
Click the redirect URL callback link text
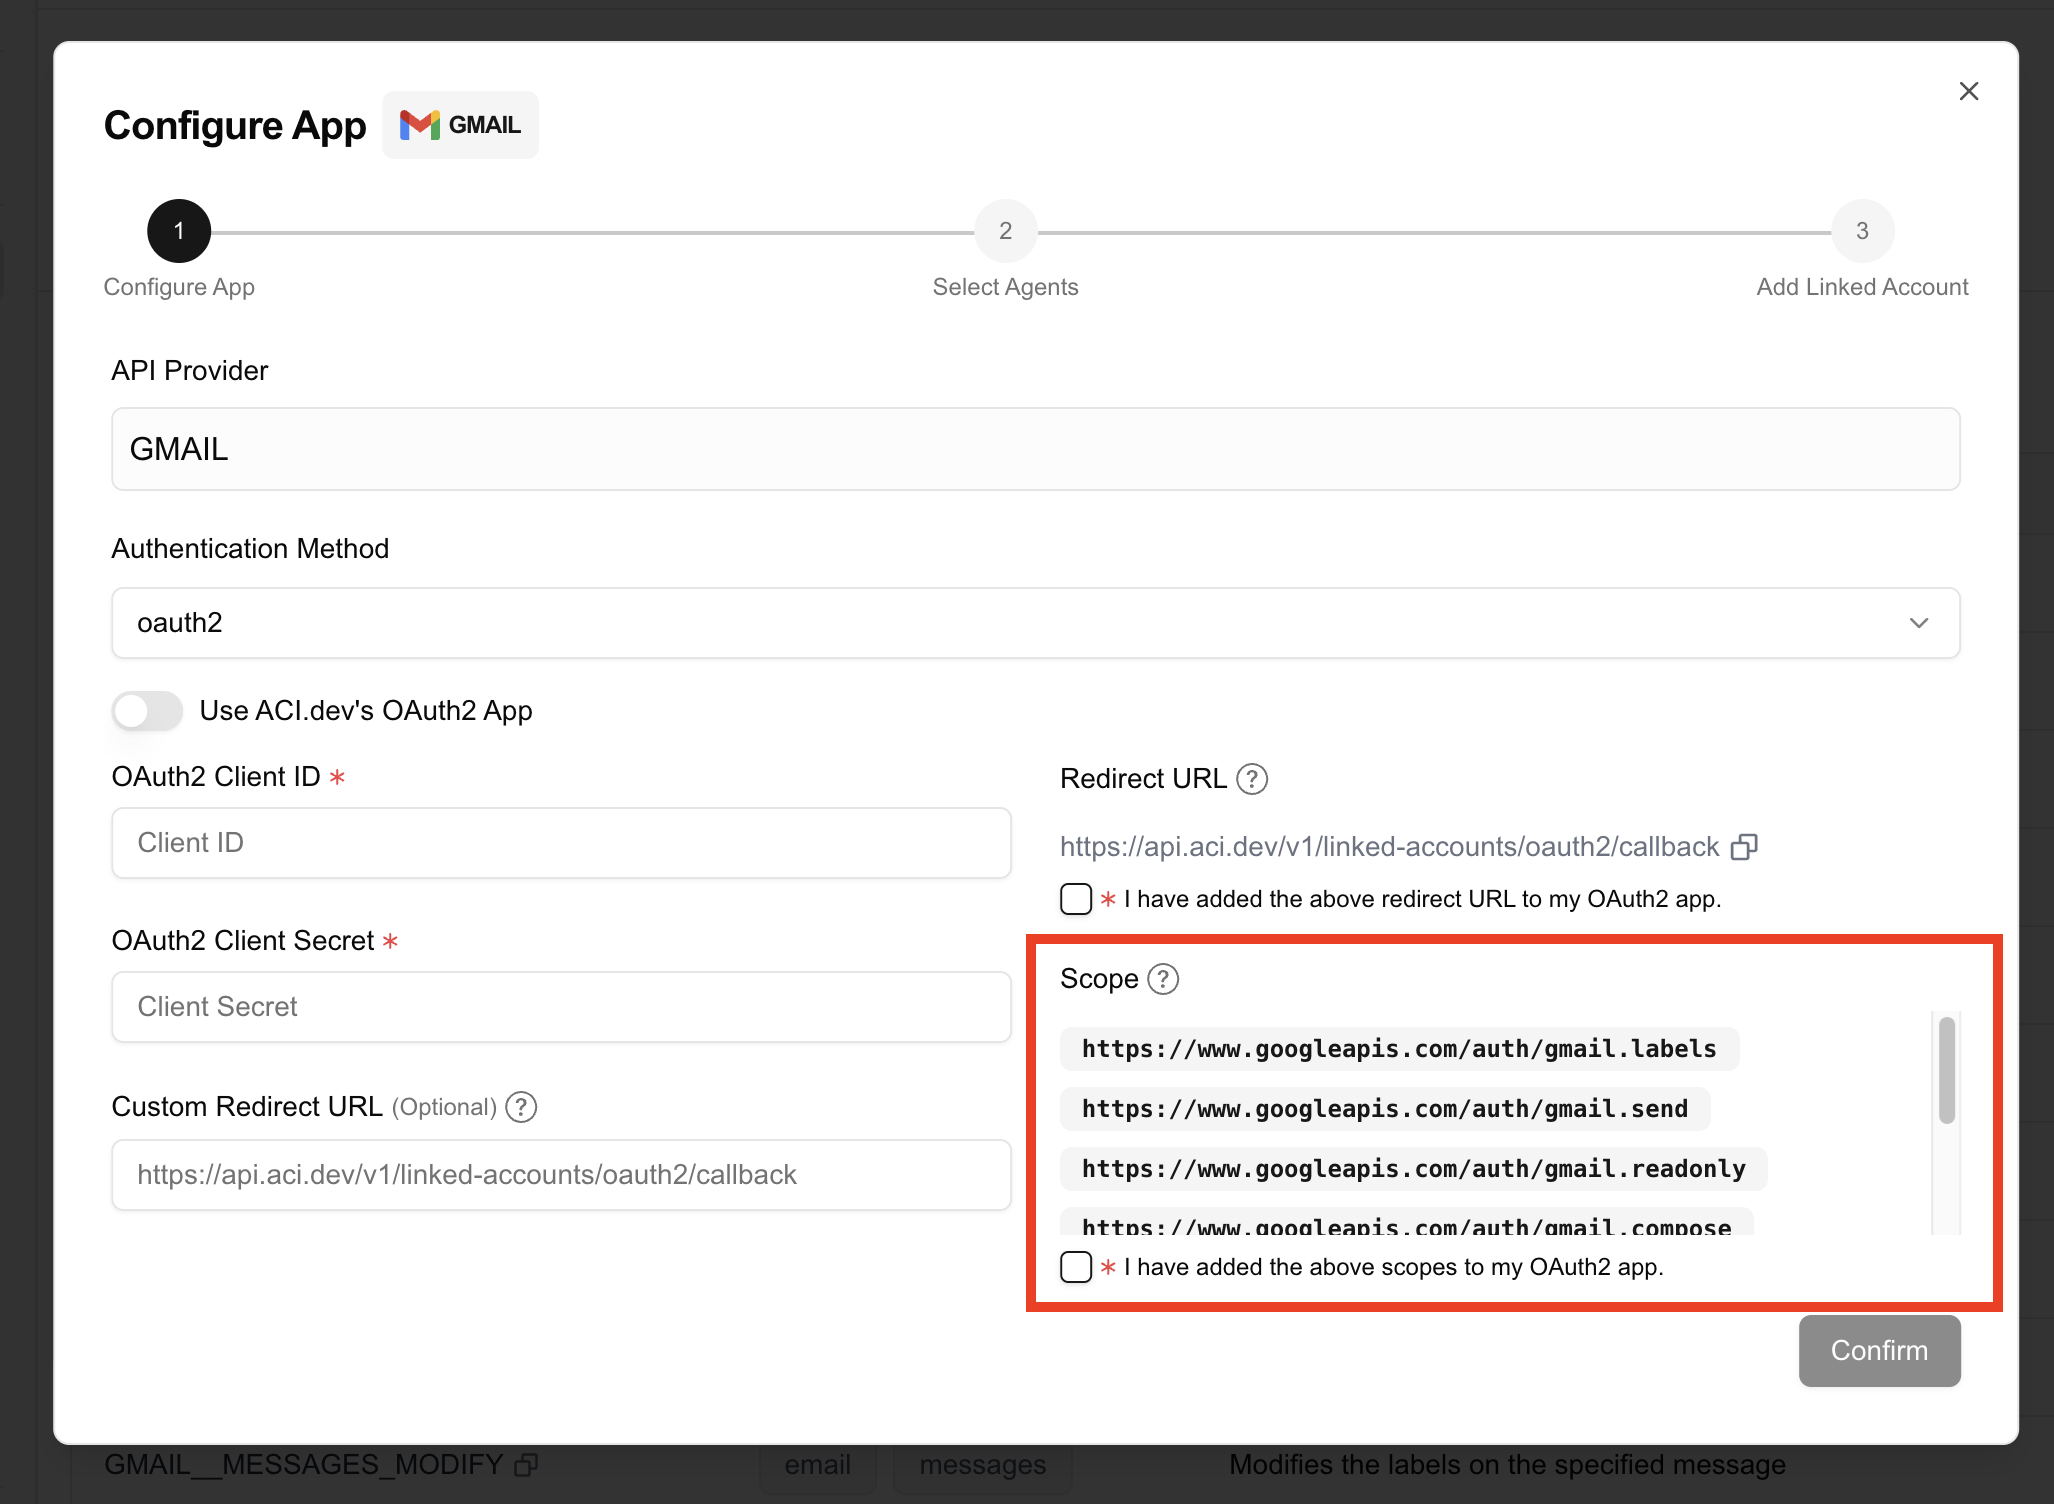coord(1388,847)
